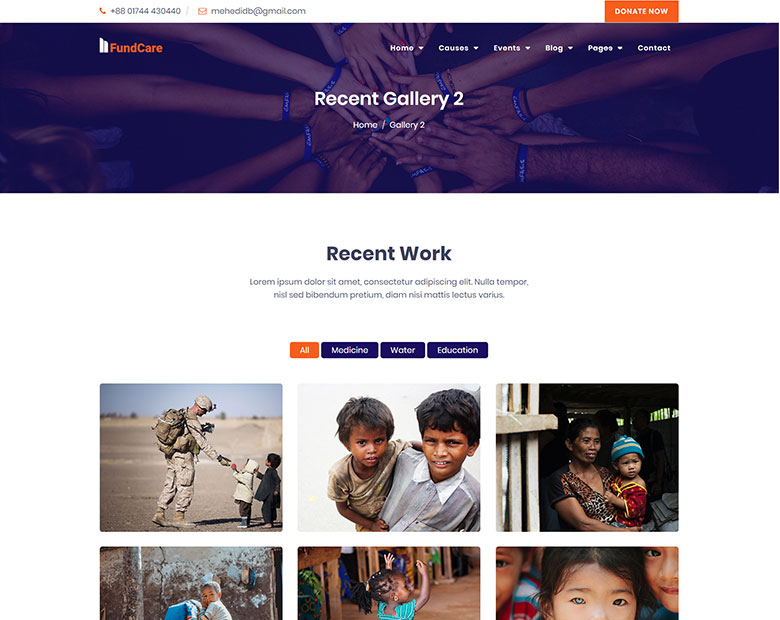Open the woman holding baby photo

click(x=587, y=457)
